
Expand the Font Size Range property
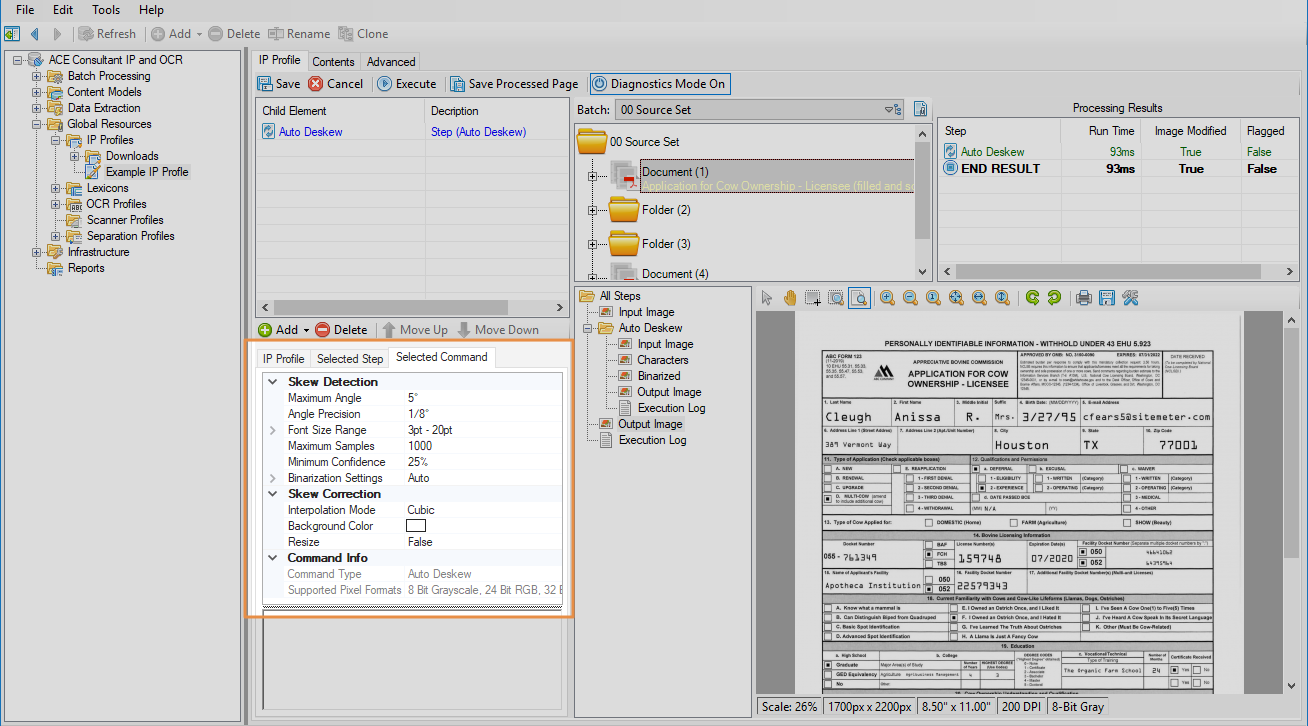tap(272, 430)
